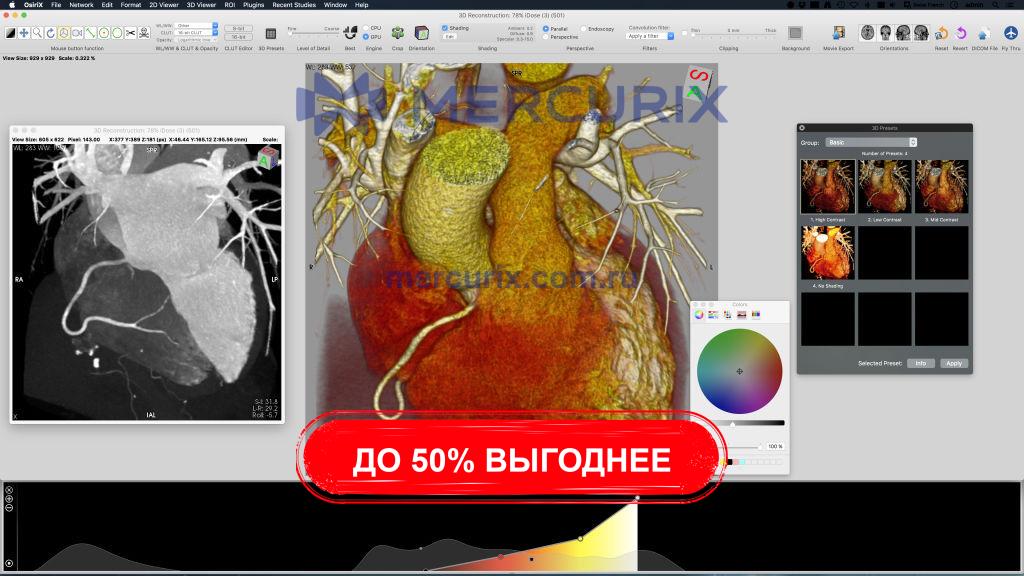
Task: Open the CLUT dropdown
Action: point(197,33)
